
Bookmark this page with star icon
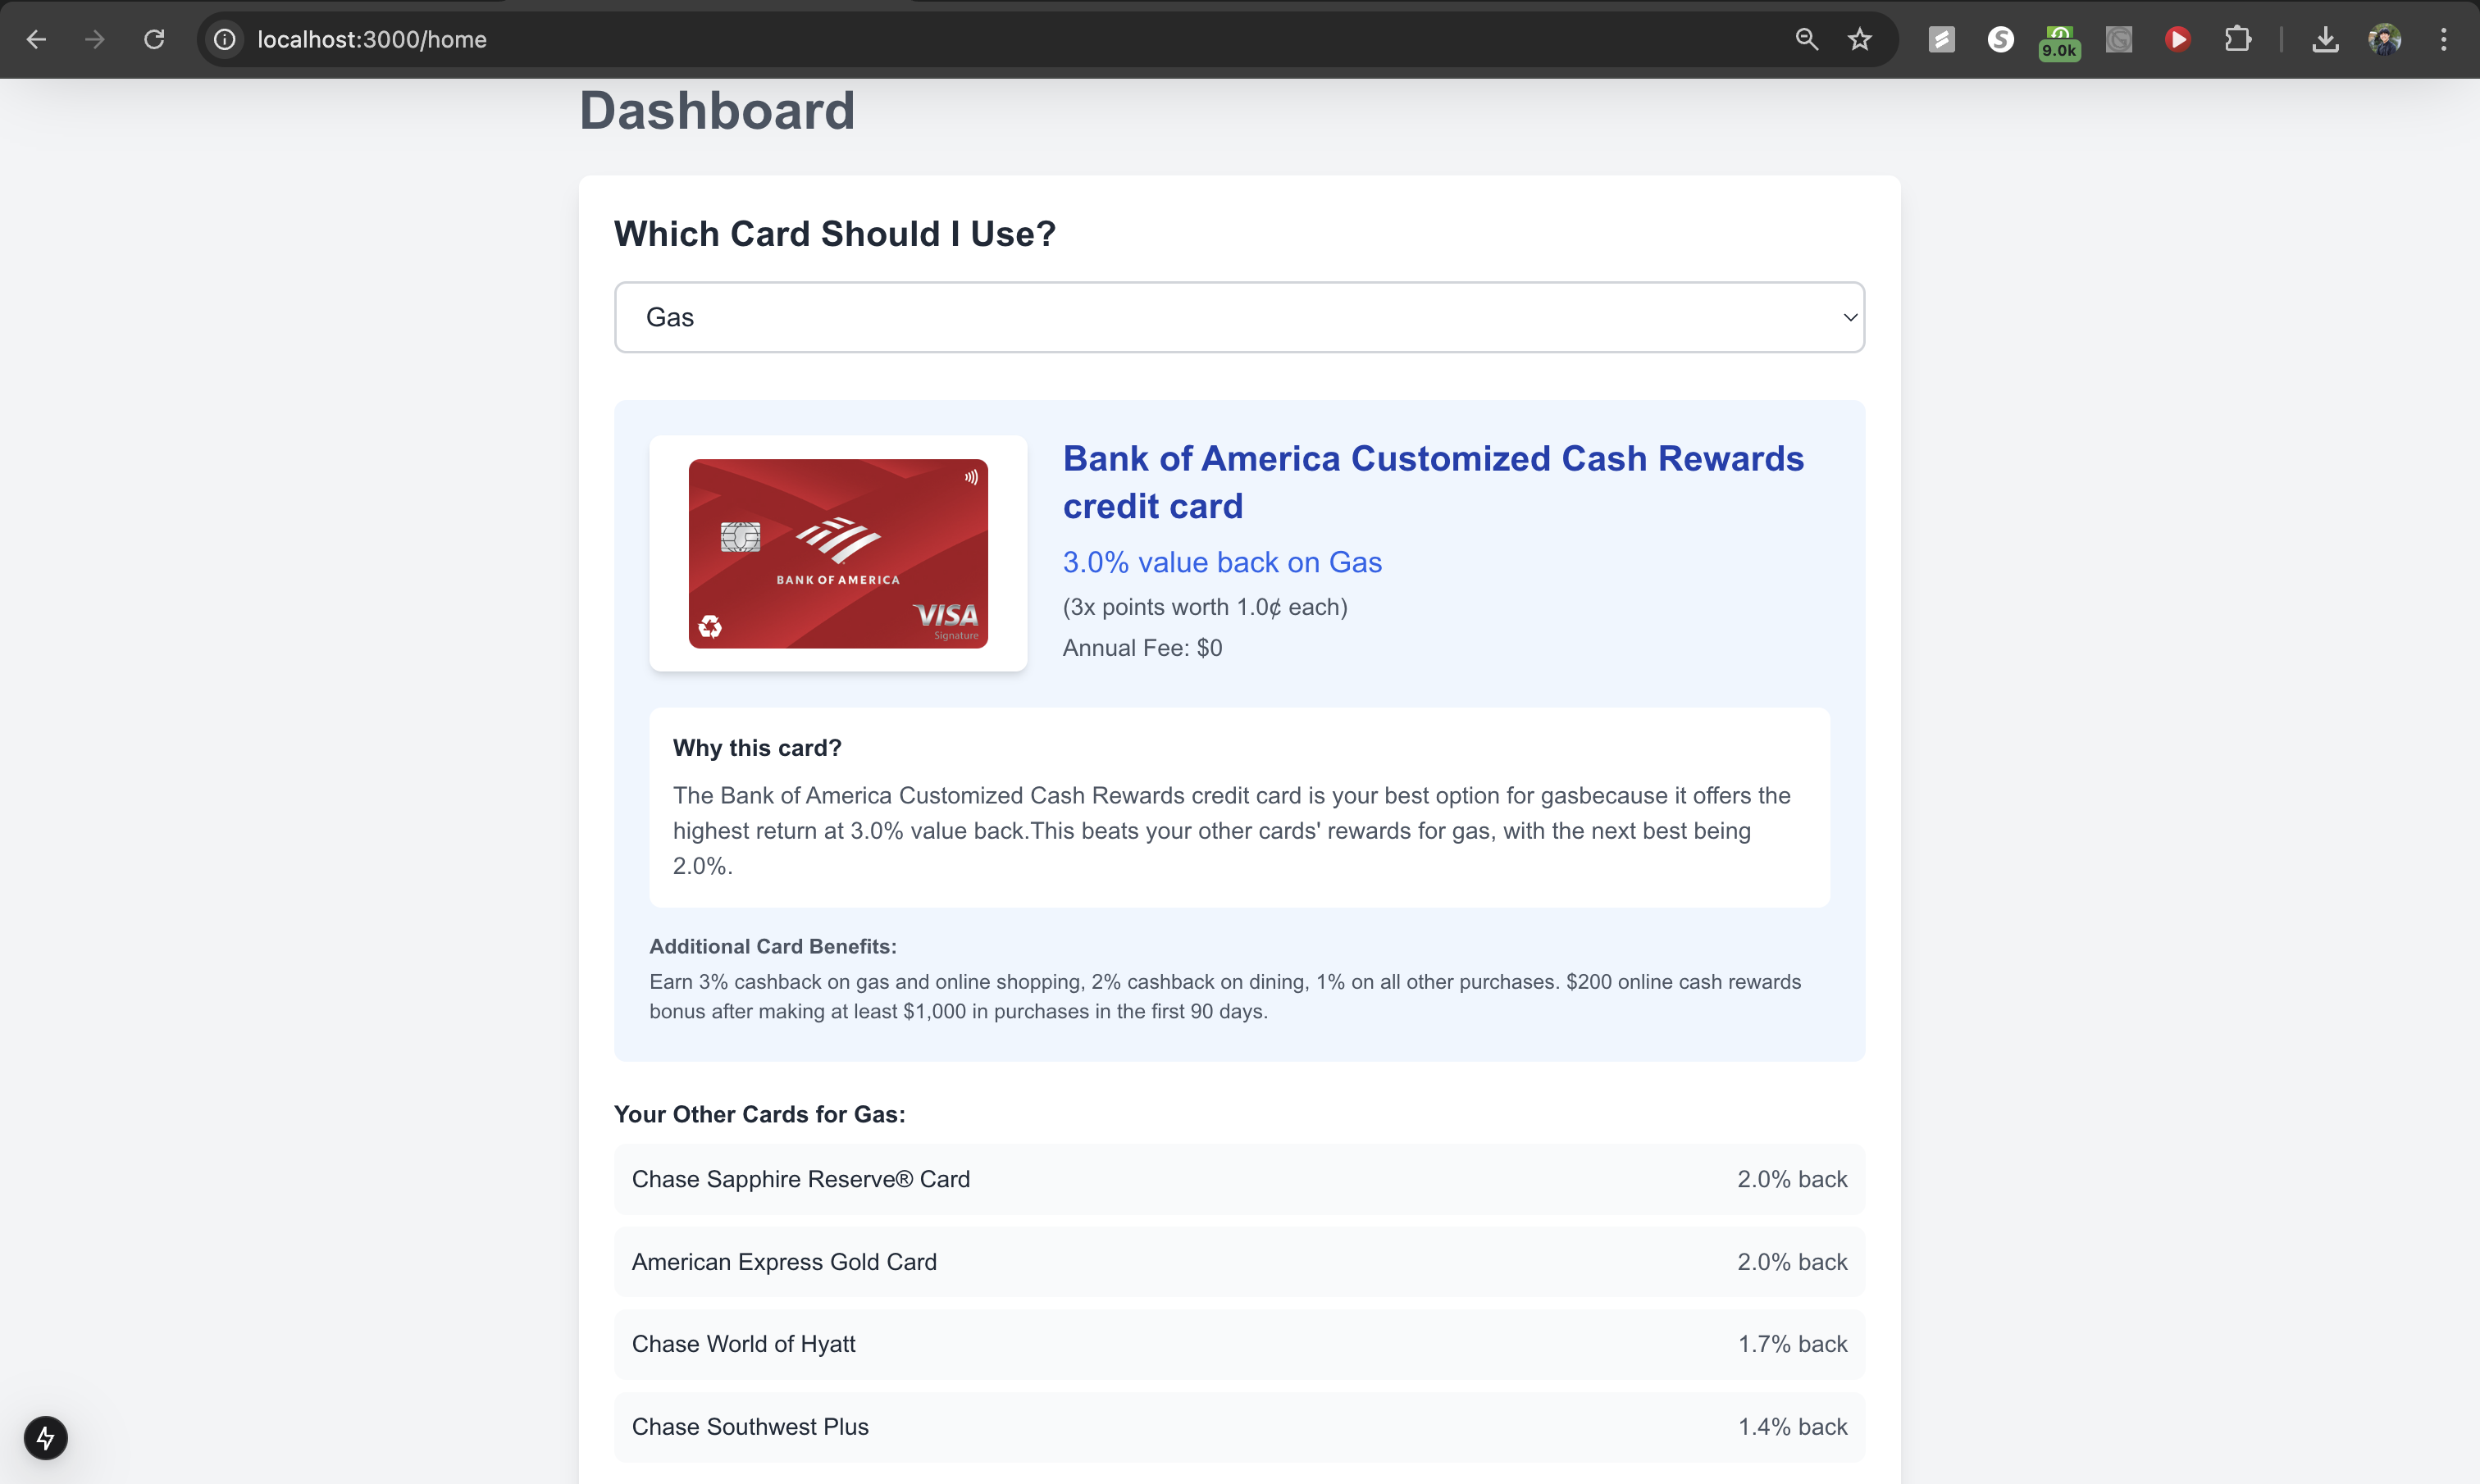(1859, 39)
